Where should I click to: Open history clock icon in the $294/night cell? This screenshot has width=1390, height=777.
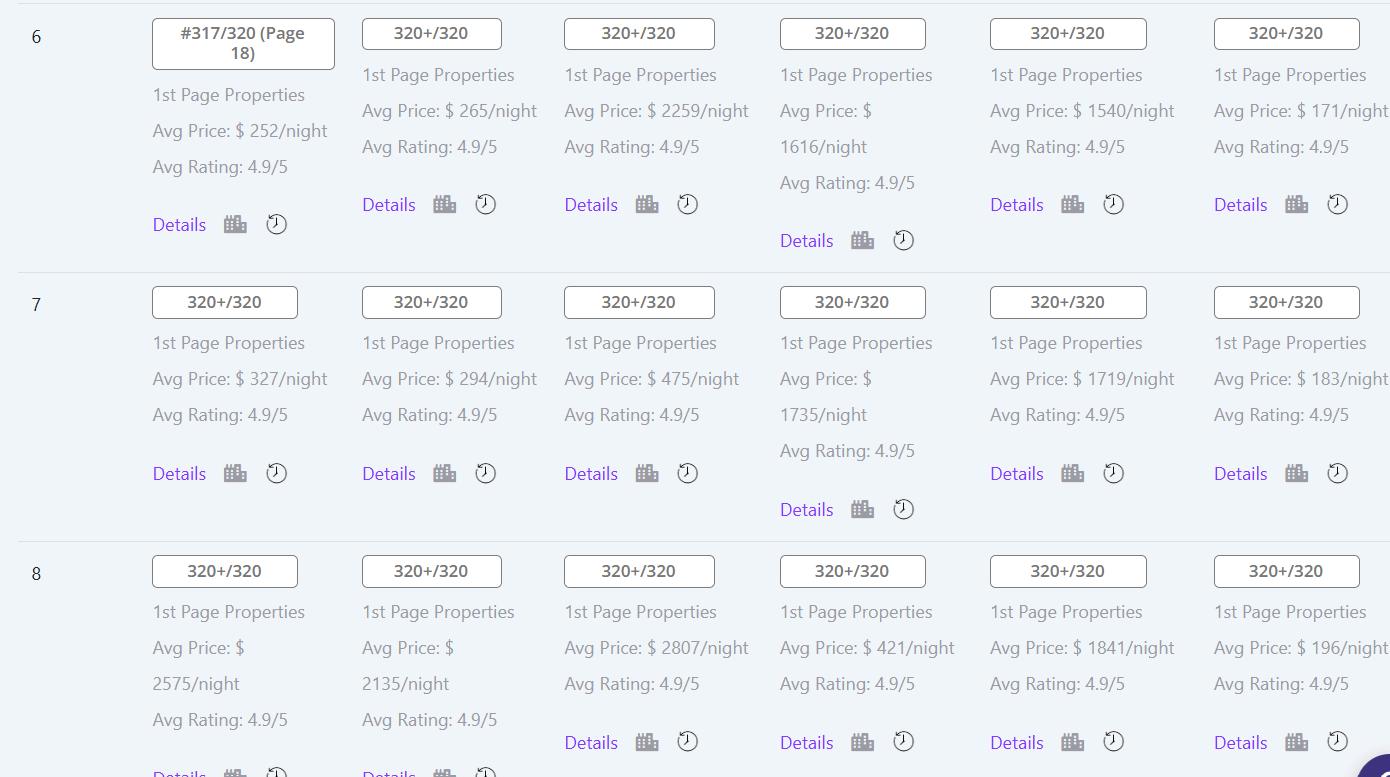[x=486, y=473]
